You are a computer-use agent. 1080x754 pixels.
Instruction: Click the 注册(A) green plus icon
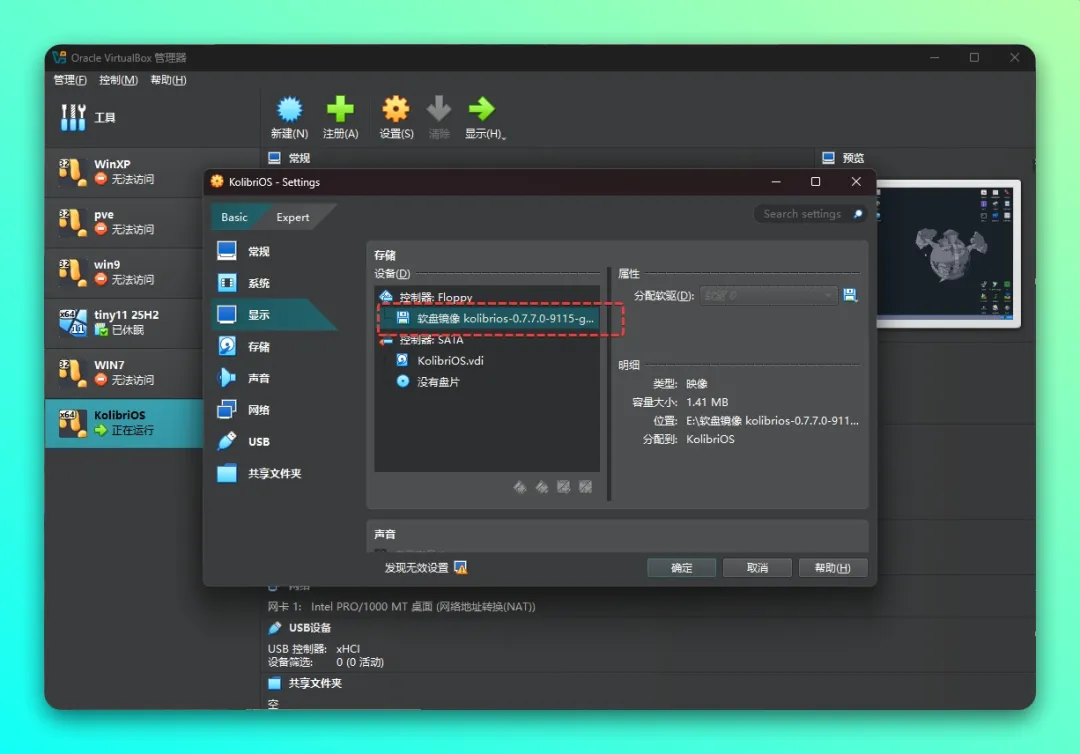[x=340, y=109]
